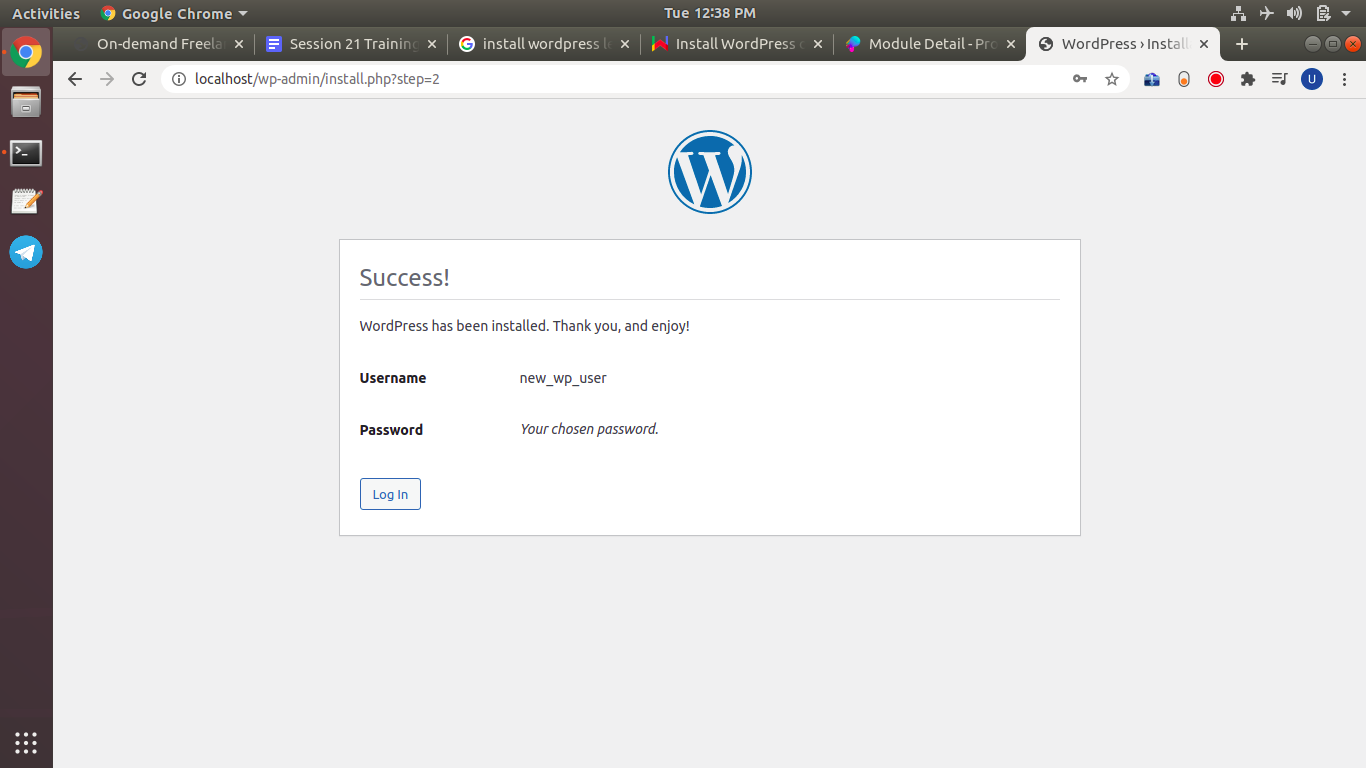This screenshot has width=1366, height=768.
Task: Close the Session 21 Training tab
Action: 432,44
